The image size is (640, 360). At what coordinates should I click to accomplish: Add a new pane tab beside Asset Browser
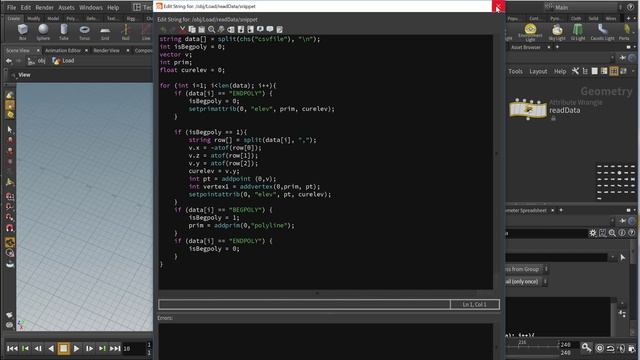[557, 47]
